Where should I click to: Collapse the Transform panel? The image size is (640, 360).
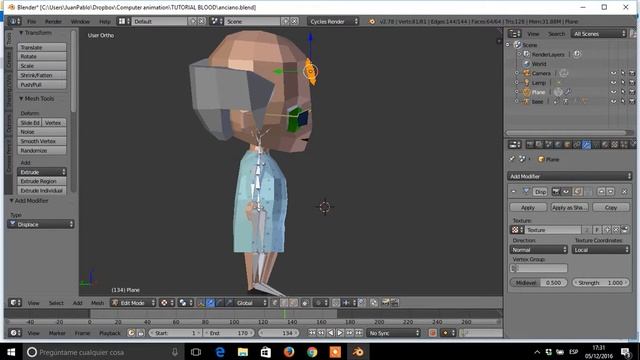[21, 33]
